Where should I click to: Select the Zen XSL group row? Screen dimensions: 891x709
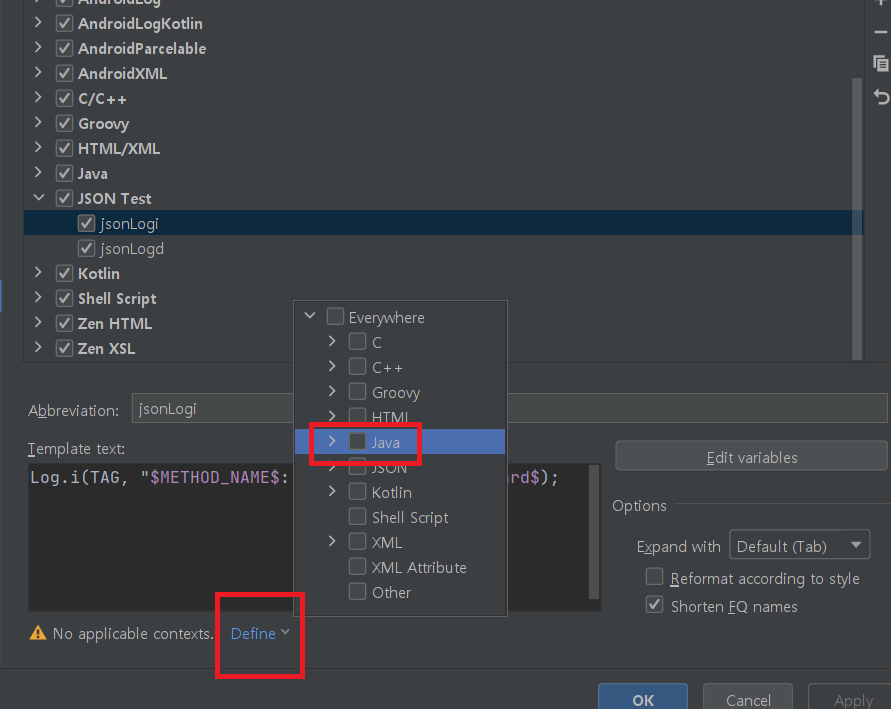tap(443, 348)
